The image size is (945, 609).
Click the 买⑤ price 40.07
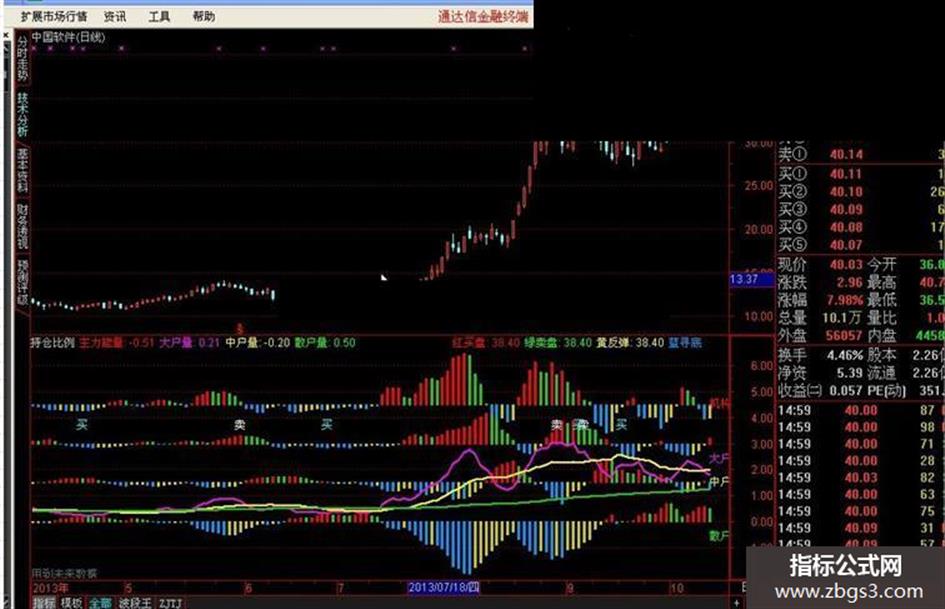[846, 245]
